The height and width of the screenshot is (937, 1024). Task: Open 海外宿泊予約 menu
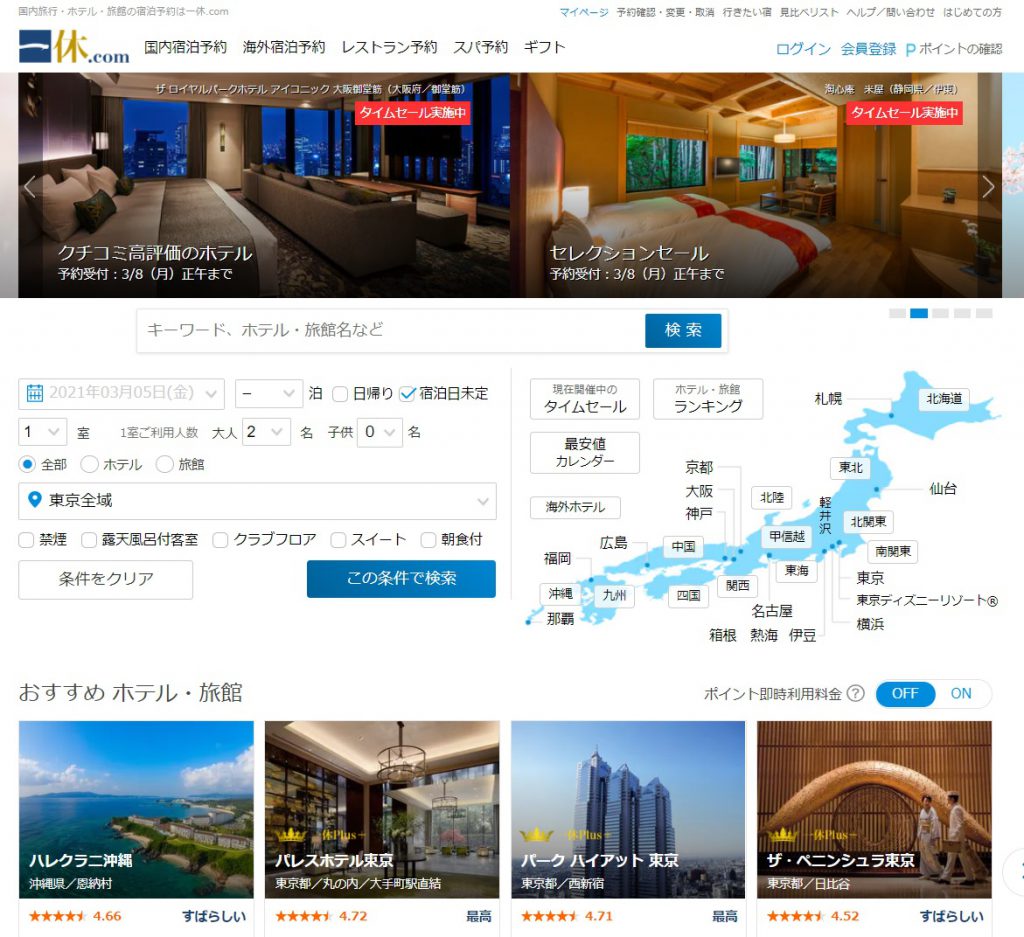284,47
